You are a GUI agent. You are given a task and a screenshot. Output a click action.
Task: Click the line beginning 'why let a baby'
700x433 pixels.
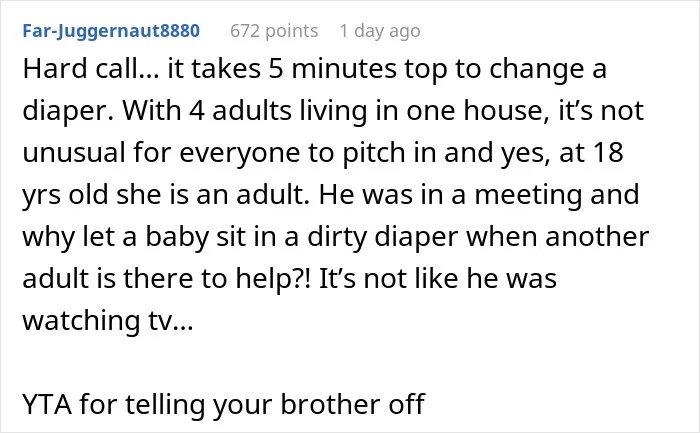[x=336, y=237]
